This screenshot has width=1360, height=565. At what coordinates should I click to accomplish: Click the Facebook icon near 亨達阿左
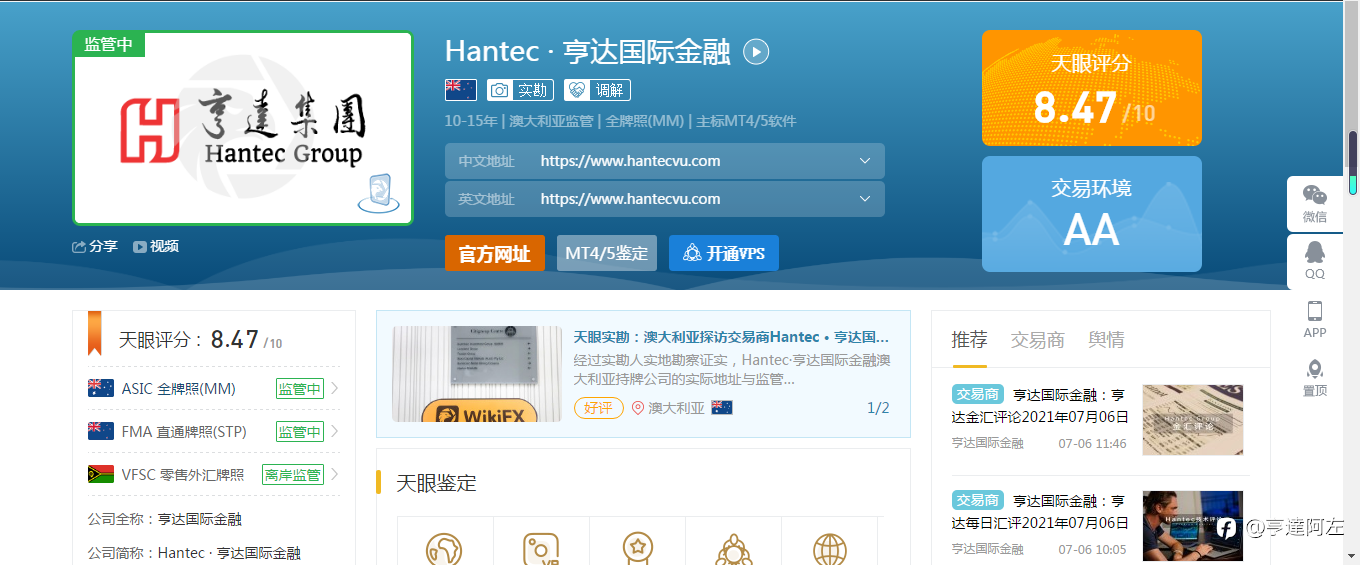point(1226,527)
